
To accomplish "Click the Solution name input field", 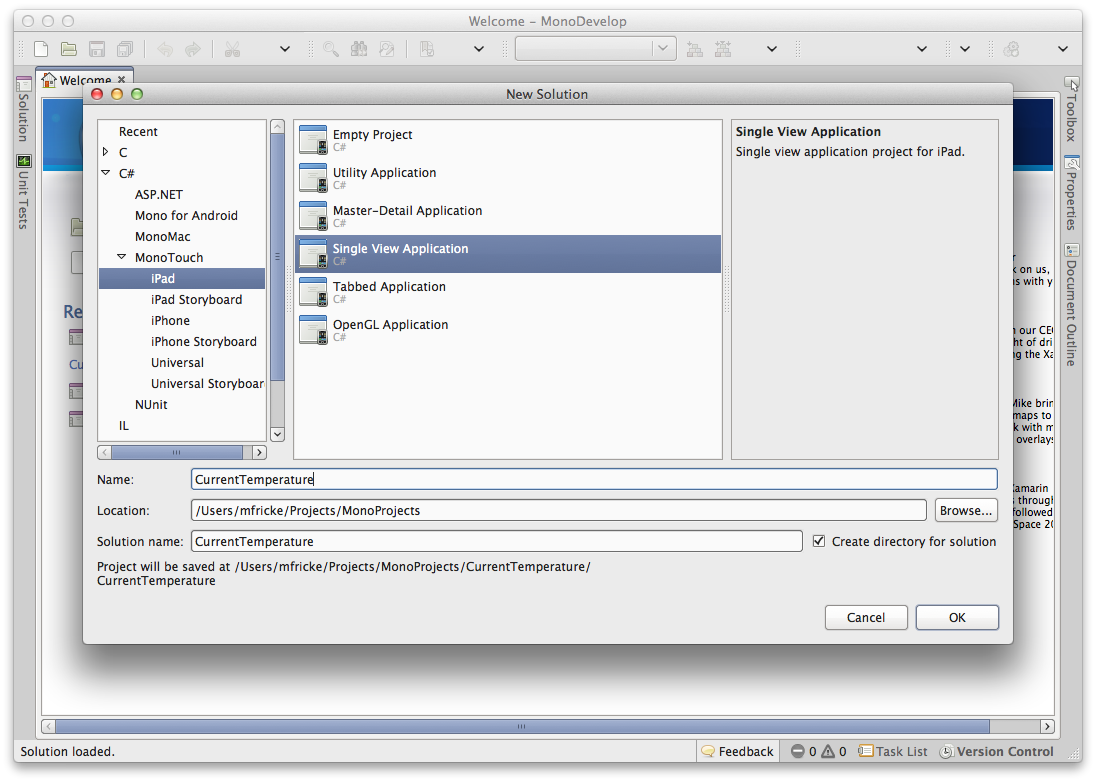I will point(496,541).
